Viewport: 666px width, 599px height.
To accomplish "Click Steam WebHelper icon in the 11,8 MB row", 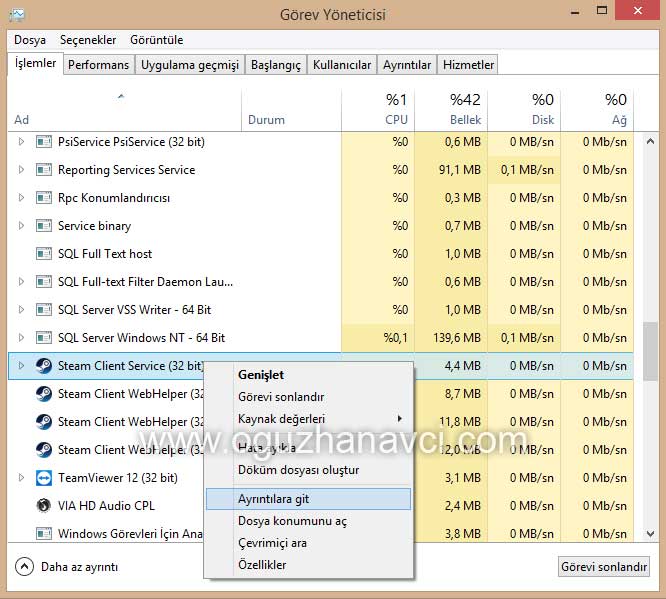I will coord(44,422).
